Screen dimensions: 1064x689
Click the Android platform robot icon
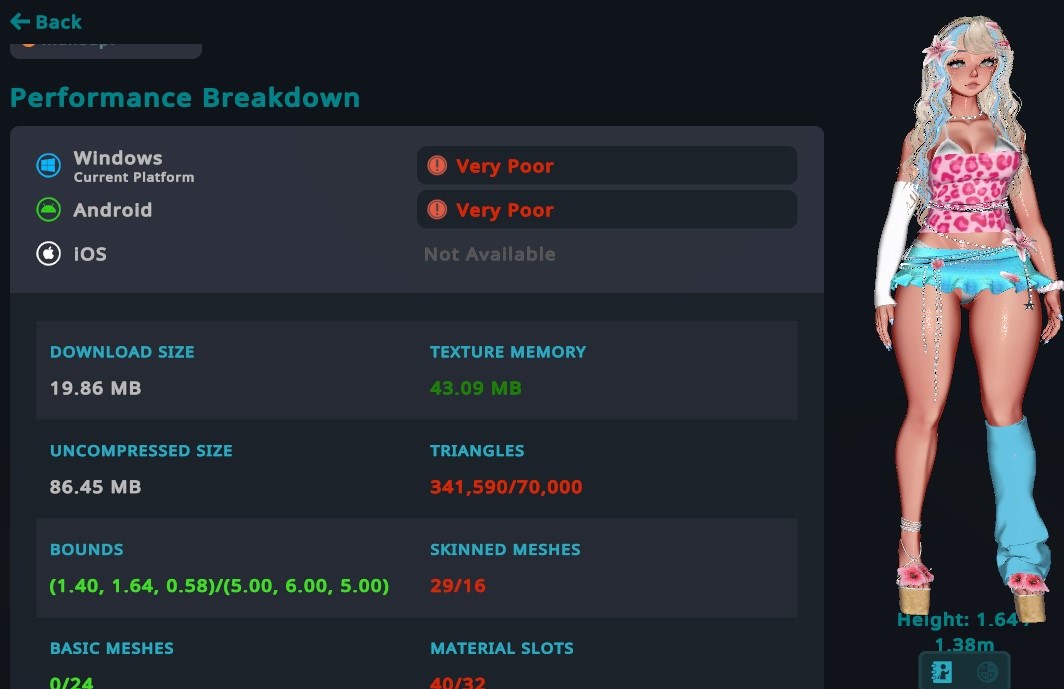[48, 210]
